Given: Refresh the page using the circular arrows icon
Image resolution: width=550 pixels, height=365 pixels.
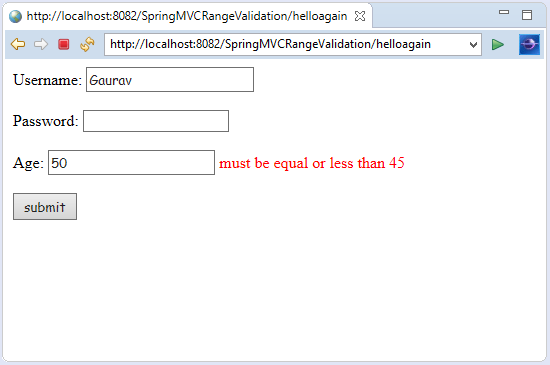Looking at the screenshot, I should (x=87, y=45).
